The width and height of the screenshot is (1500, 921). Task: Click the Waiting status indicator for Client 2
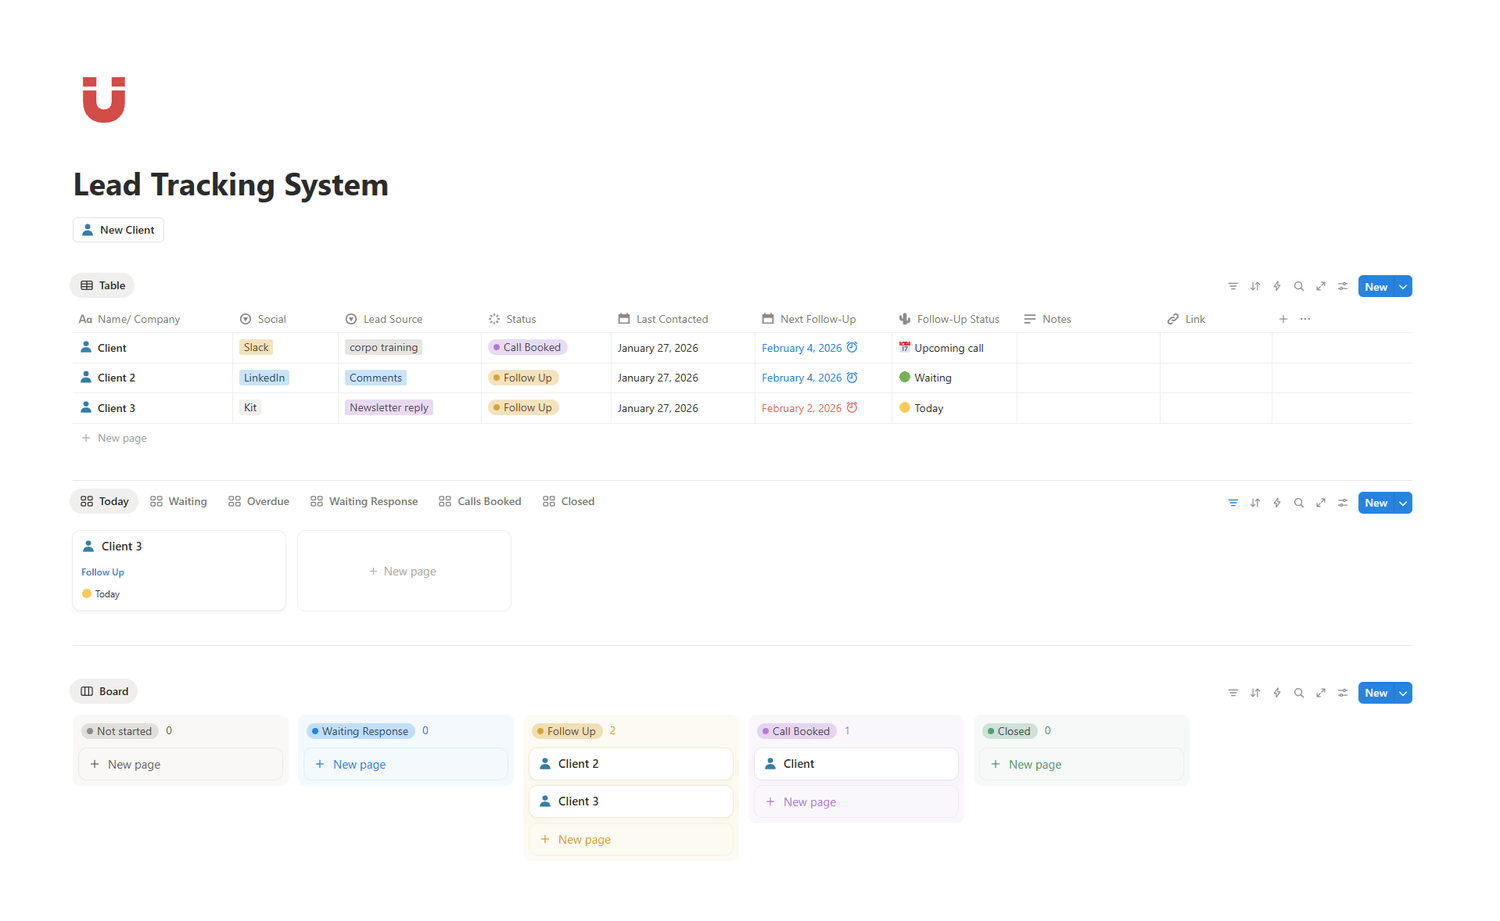(902, 377)
